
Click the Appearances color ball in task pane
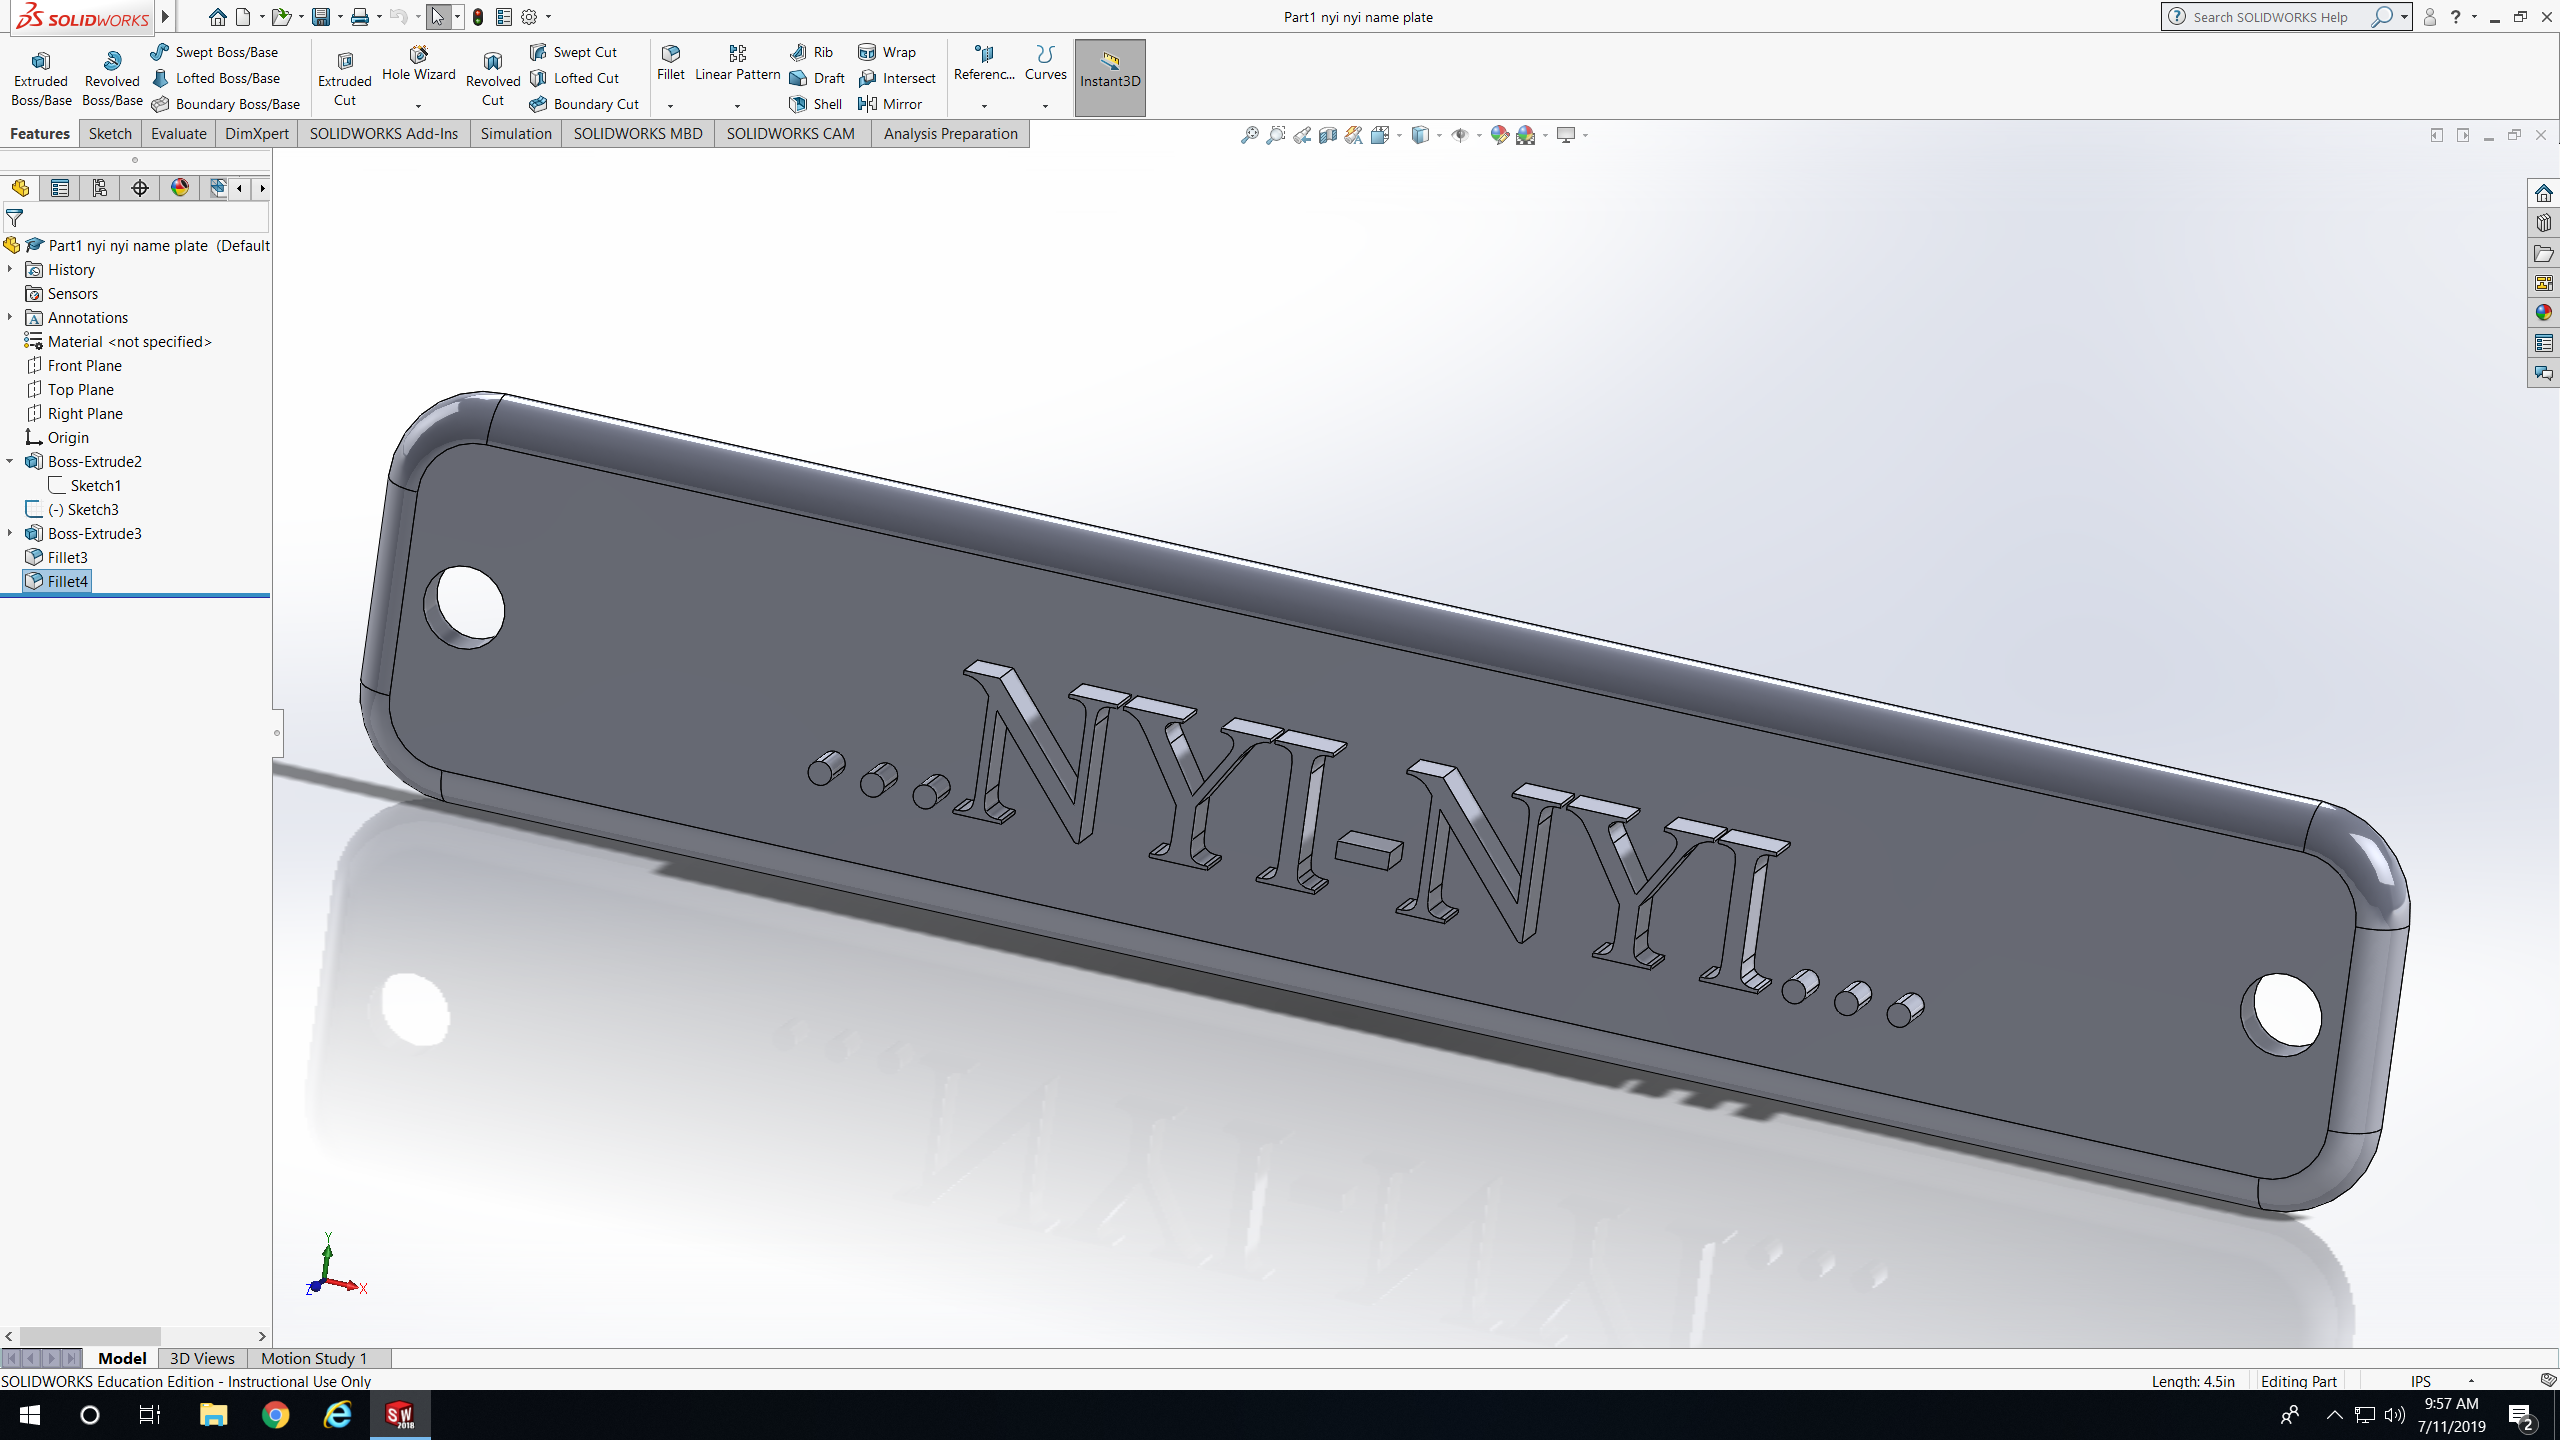pos(2543,313)
